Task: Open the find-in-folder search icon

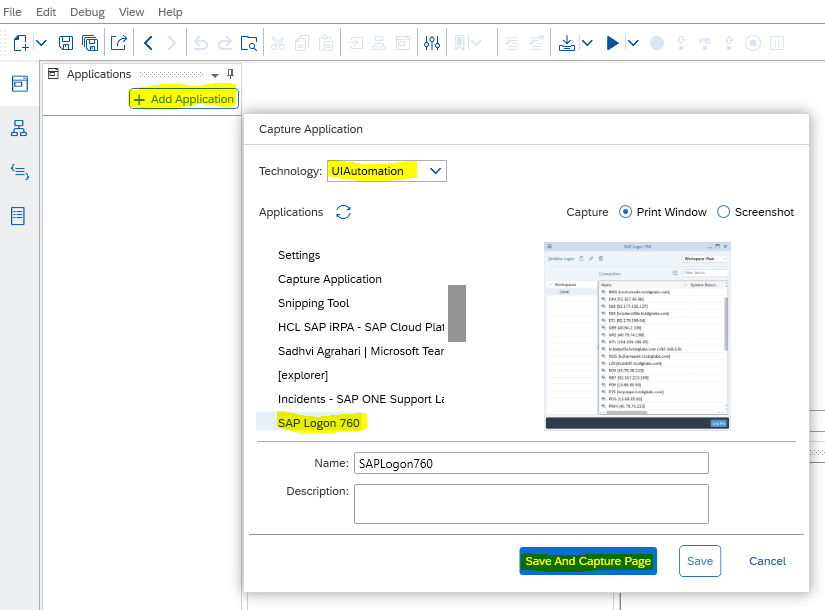Action: click(249, 43)
